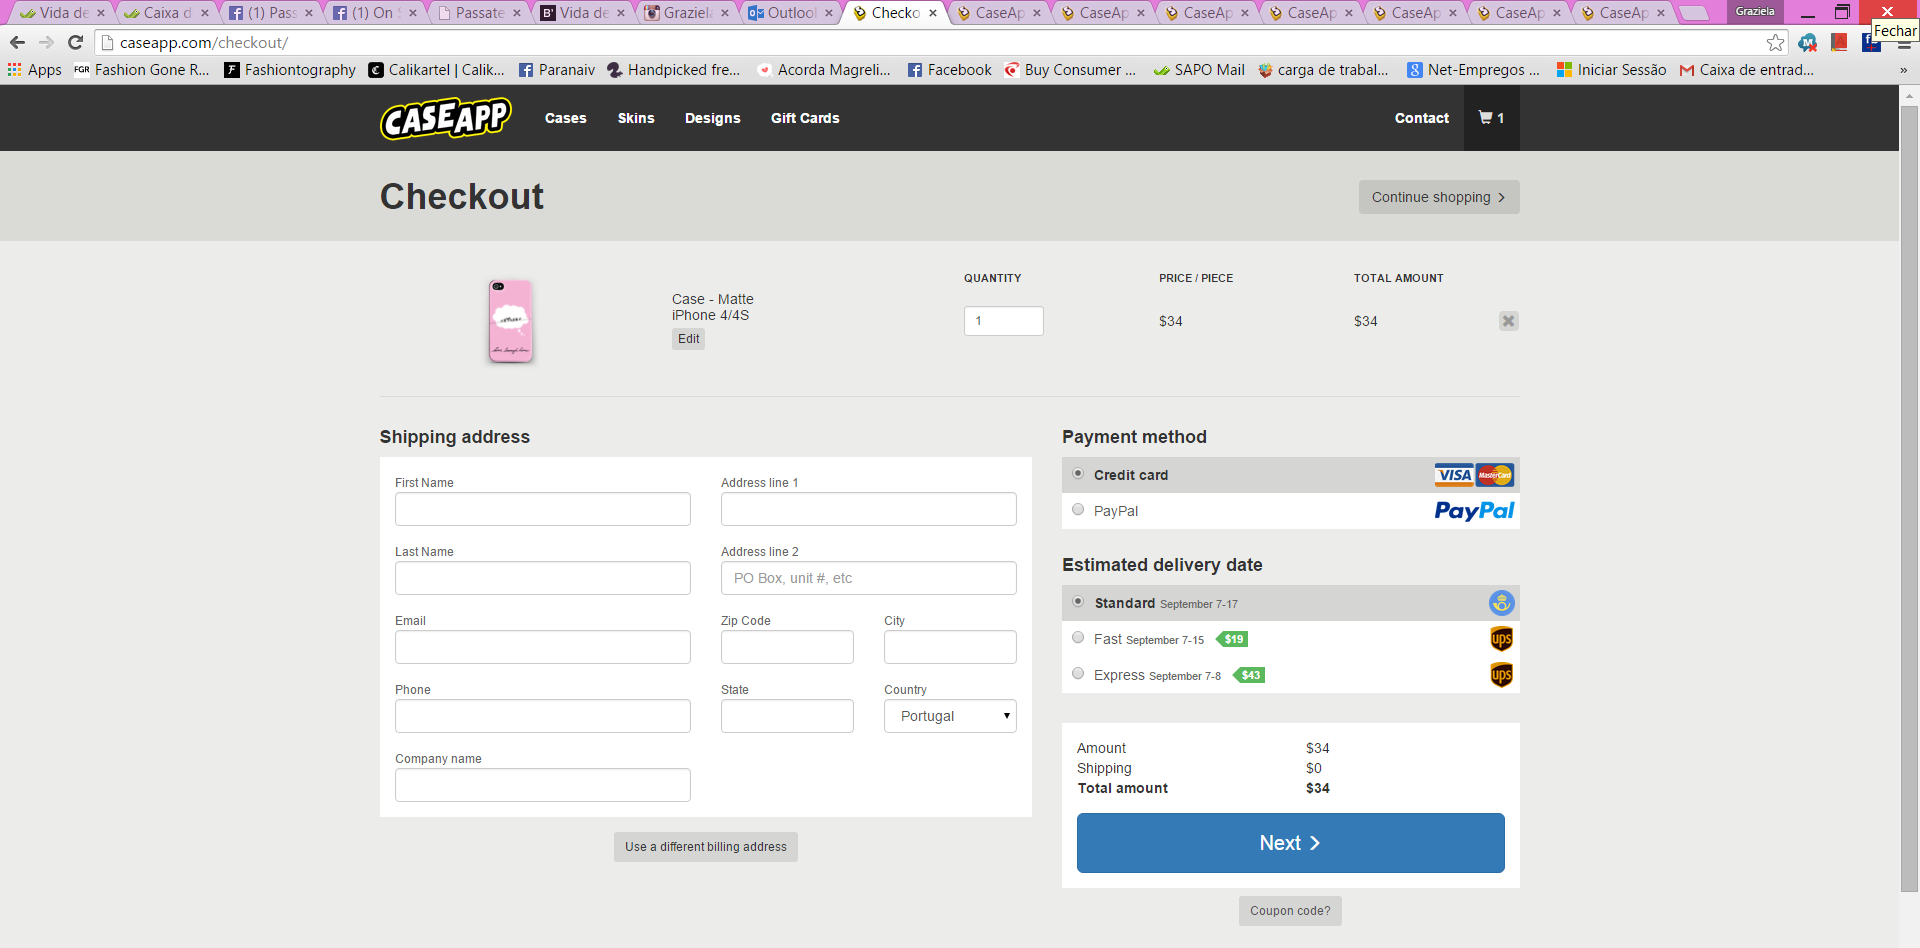Click the First Name input field
The height and width of the screenshot is (948, 1920).
click(x=542, y=509)
